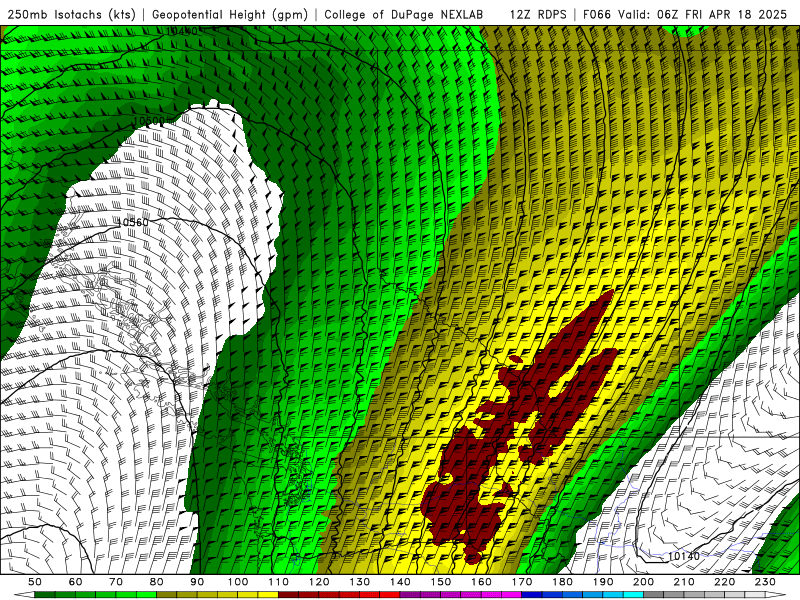Screen dimensions: 800x600
Task: Click the 180 value on the colorbar scale
Action: 562,582
